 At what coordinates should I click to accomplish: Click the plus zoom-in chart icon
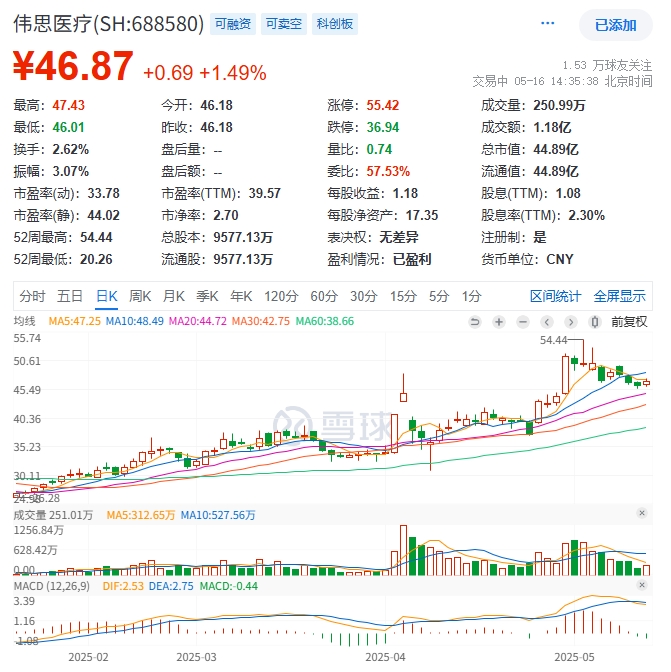click(x=499, y=321)
